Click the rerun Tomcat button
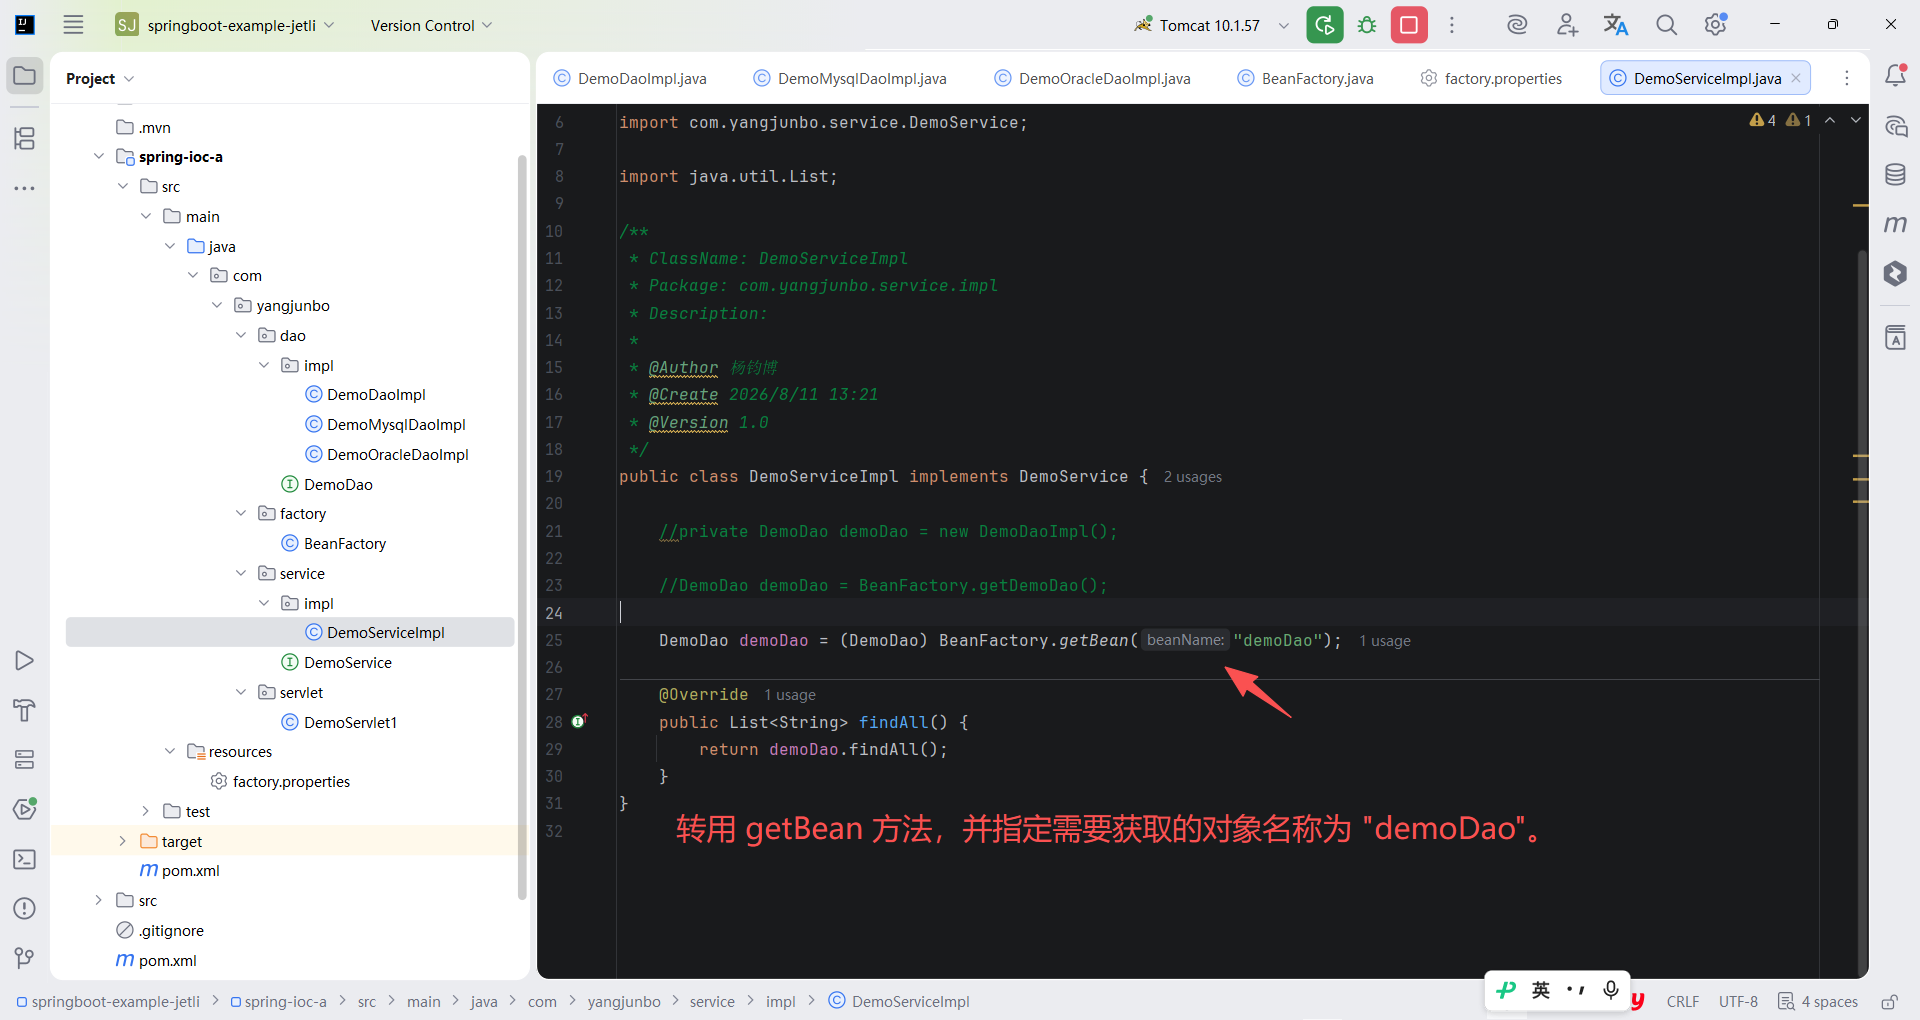1920x1020 pixels. click(1325, 25)
